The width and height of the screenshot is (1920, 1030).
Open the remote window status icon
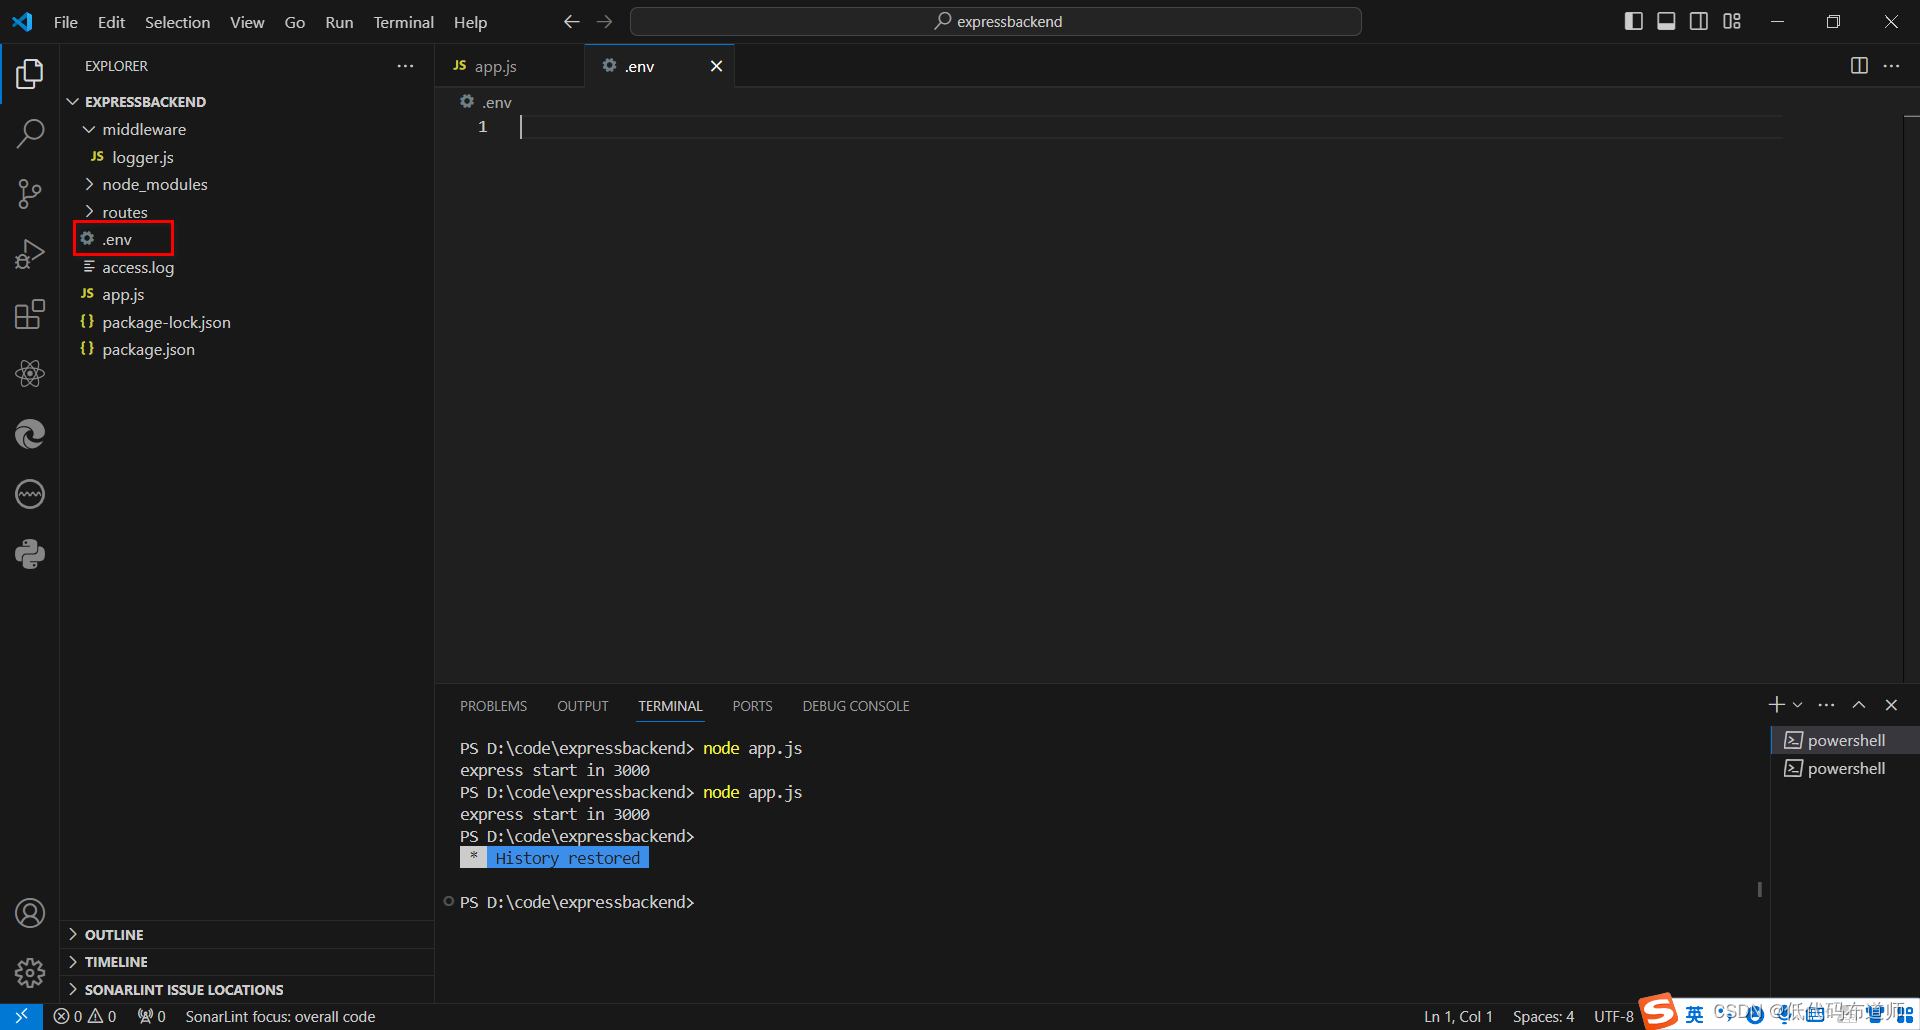[x=21, y=1016]
